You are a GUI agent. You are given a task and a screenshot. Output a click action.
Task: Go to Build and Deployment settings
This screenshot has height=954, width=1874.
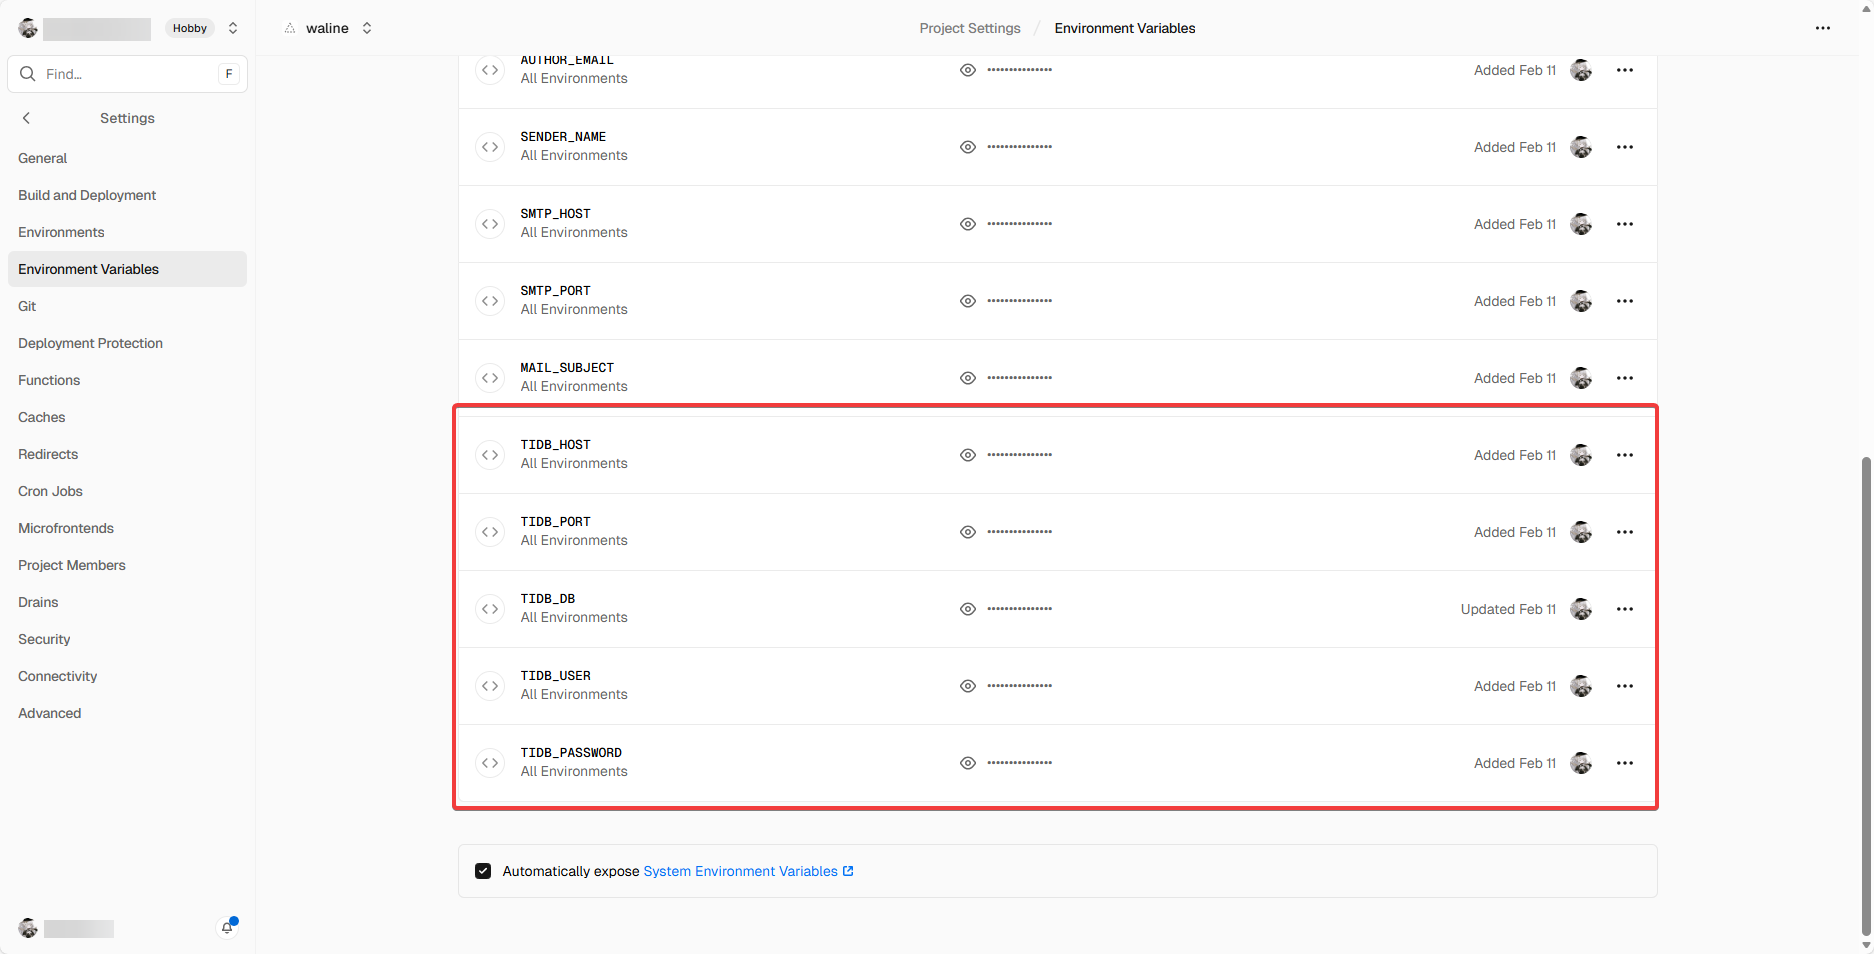point(87,195)
